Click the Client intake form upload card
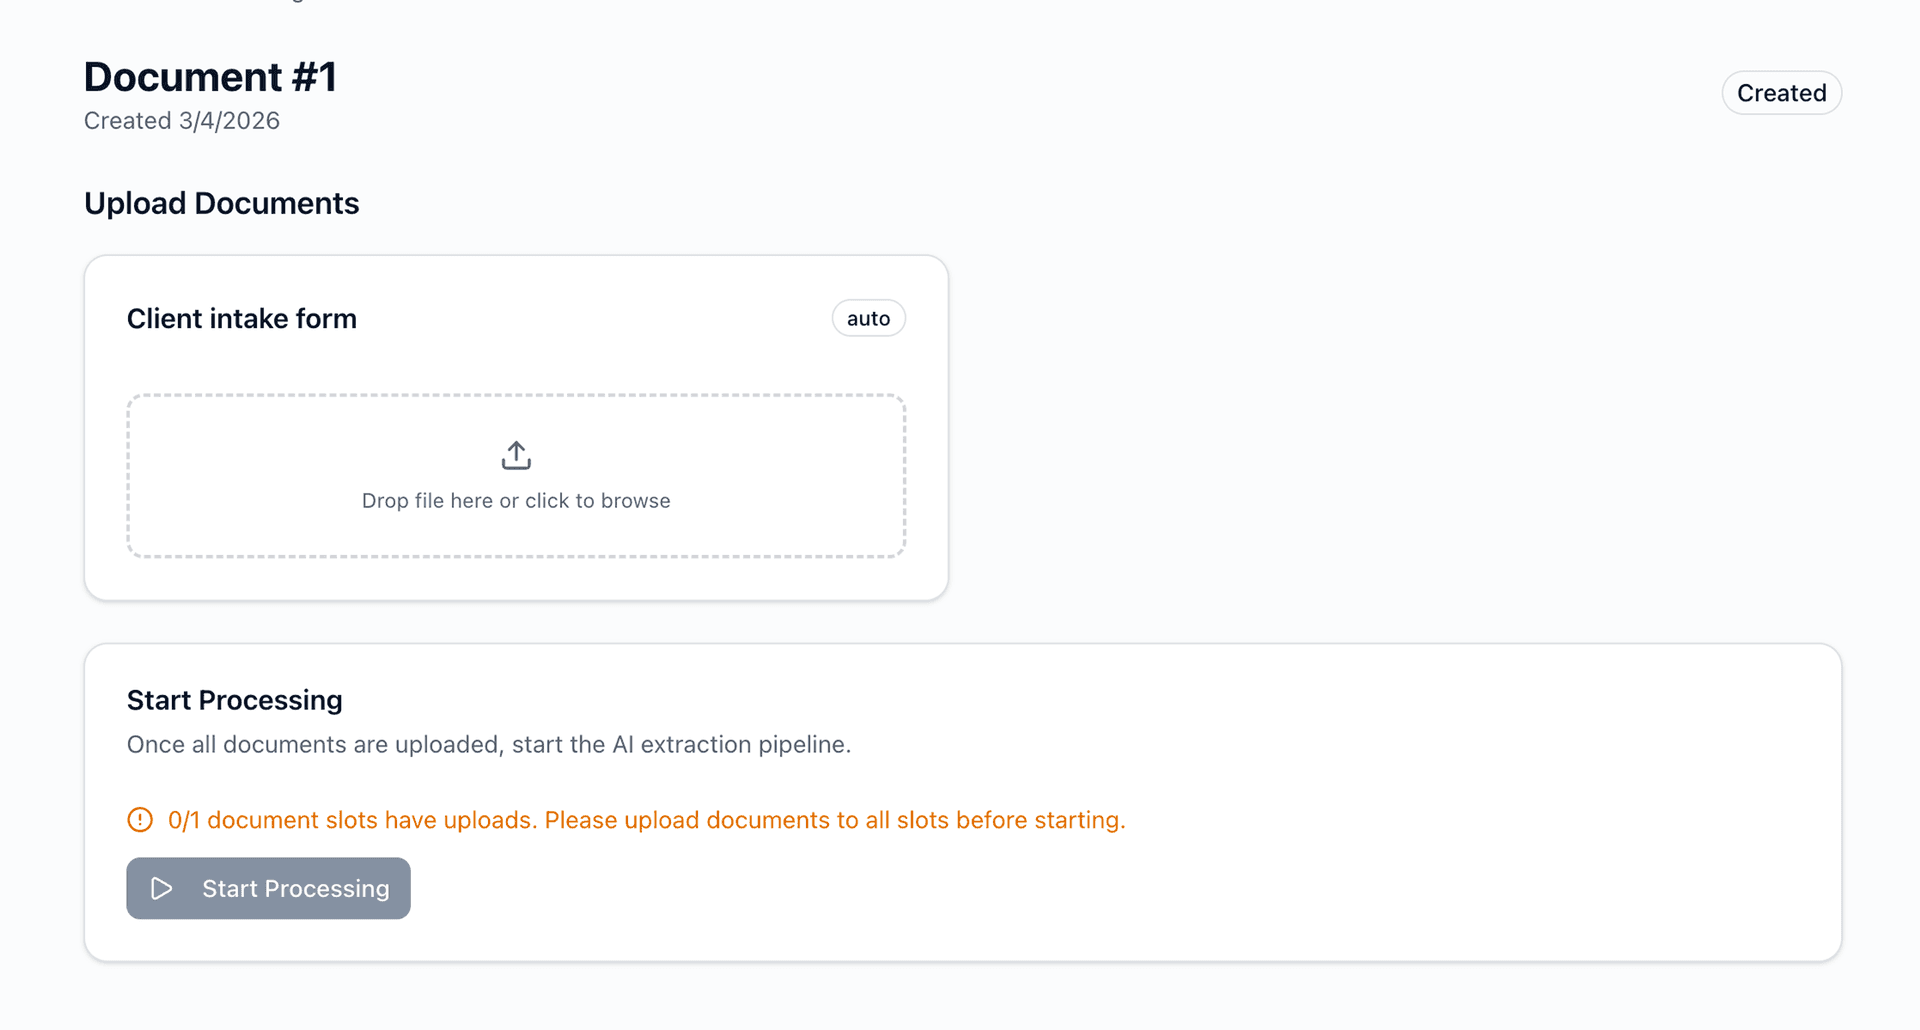Screen dimensions: 1920x1030 coord(515,425)
